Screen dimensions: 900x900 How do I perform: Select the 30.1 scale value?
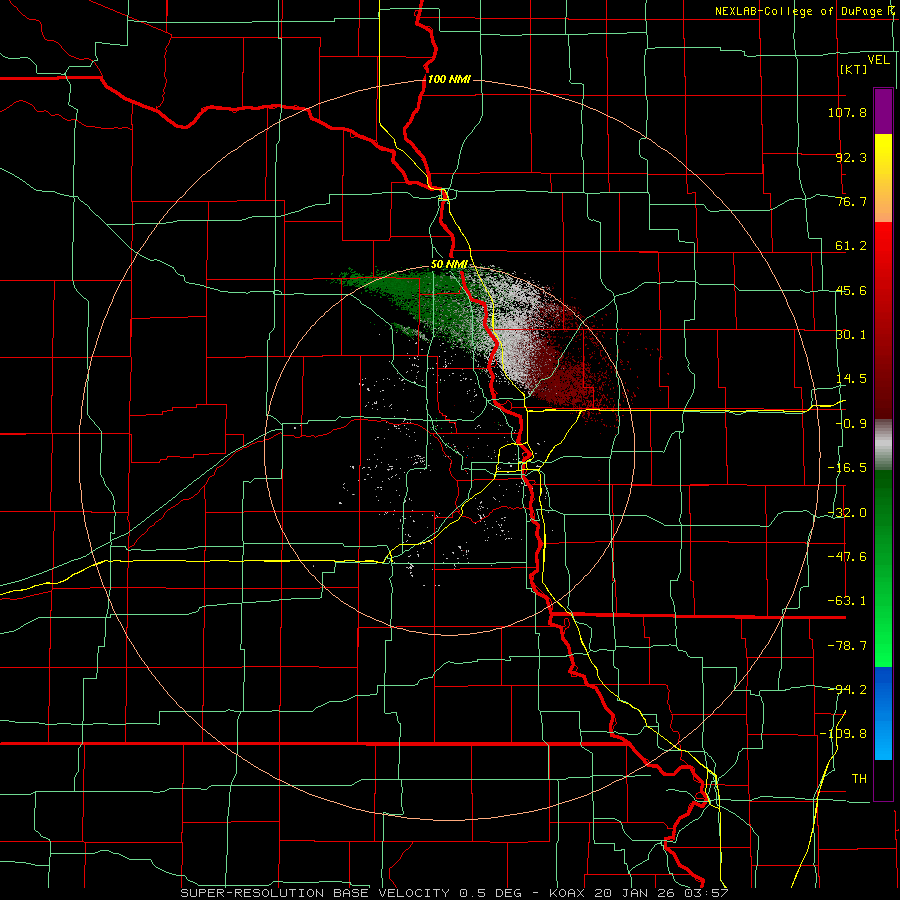click(x=851, y=335)
